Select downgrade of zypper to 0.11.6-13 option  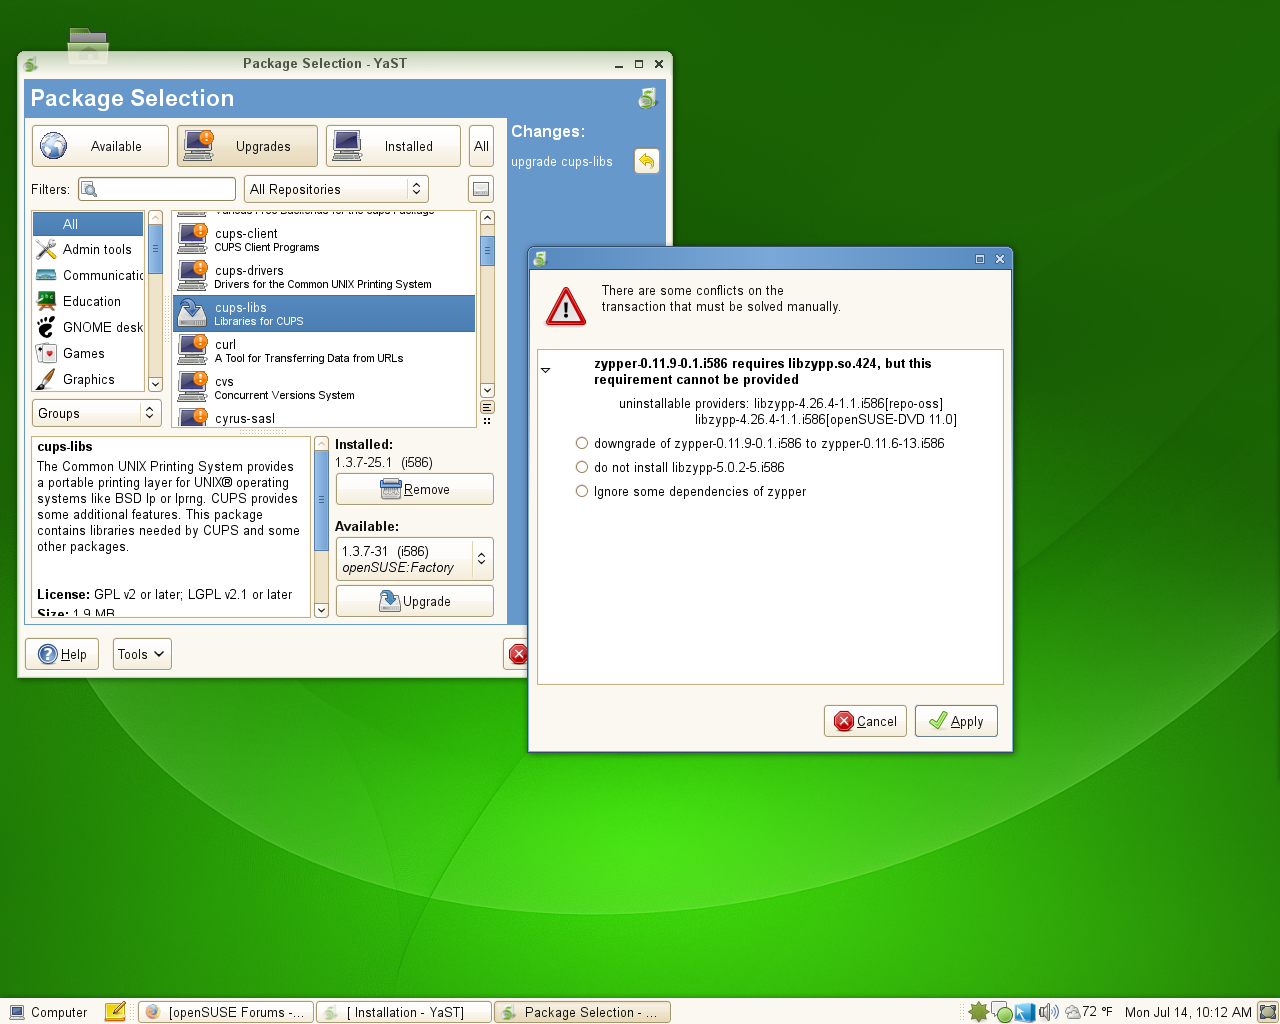tap(760, 443)
